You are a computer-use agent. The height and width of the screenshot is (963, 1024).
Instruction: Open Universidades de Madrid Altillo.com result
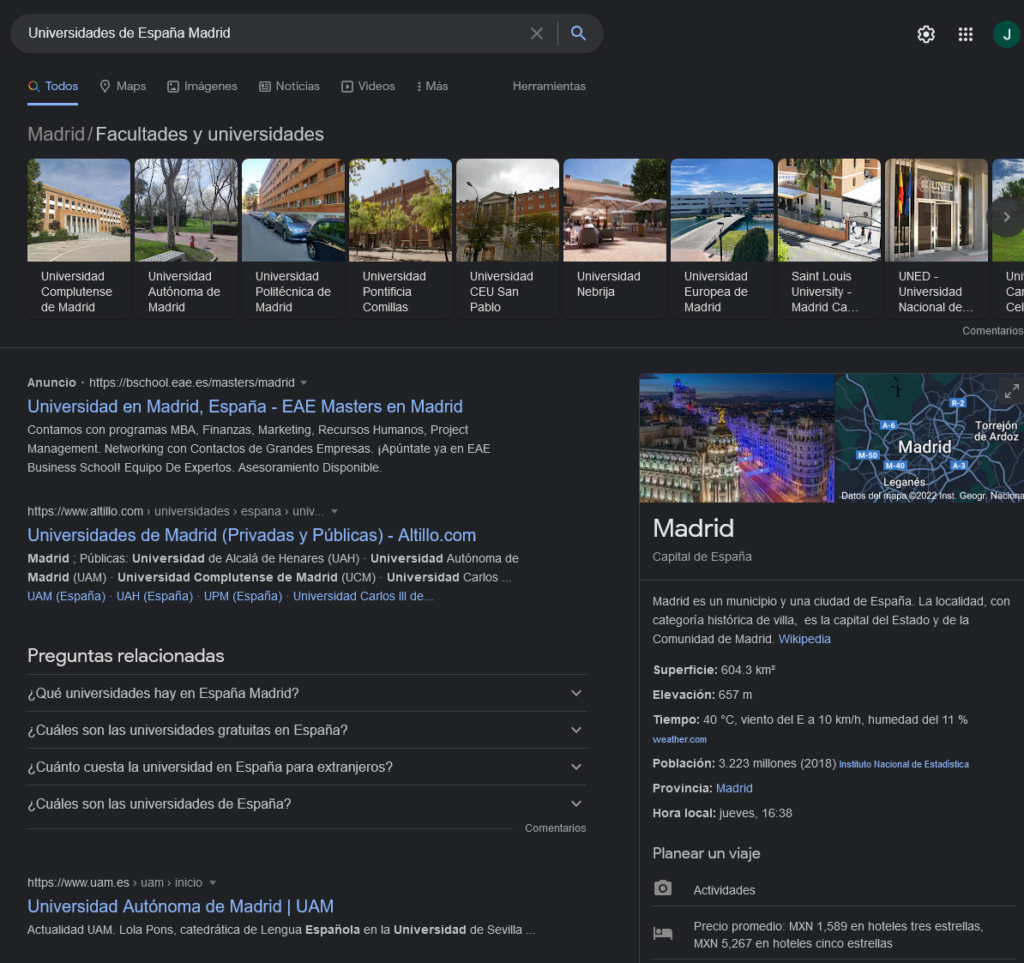click(251, 535)
